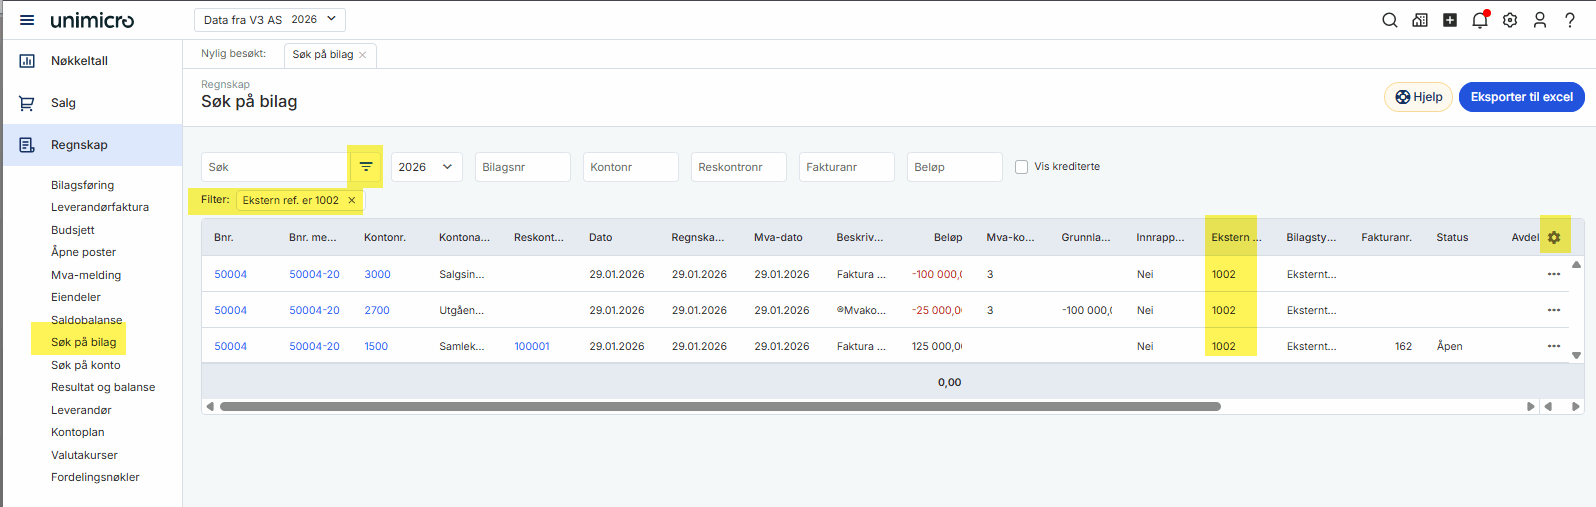This screenshot has width=1596, height=507.
Task: Open the Data fra V3 AS company selector
Action: coord(270,20)
